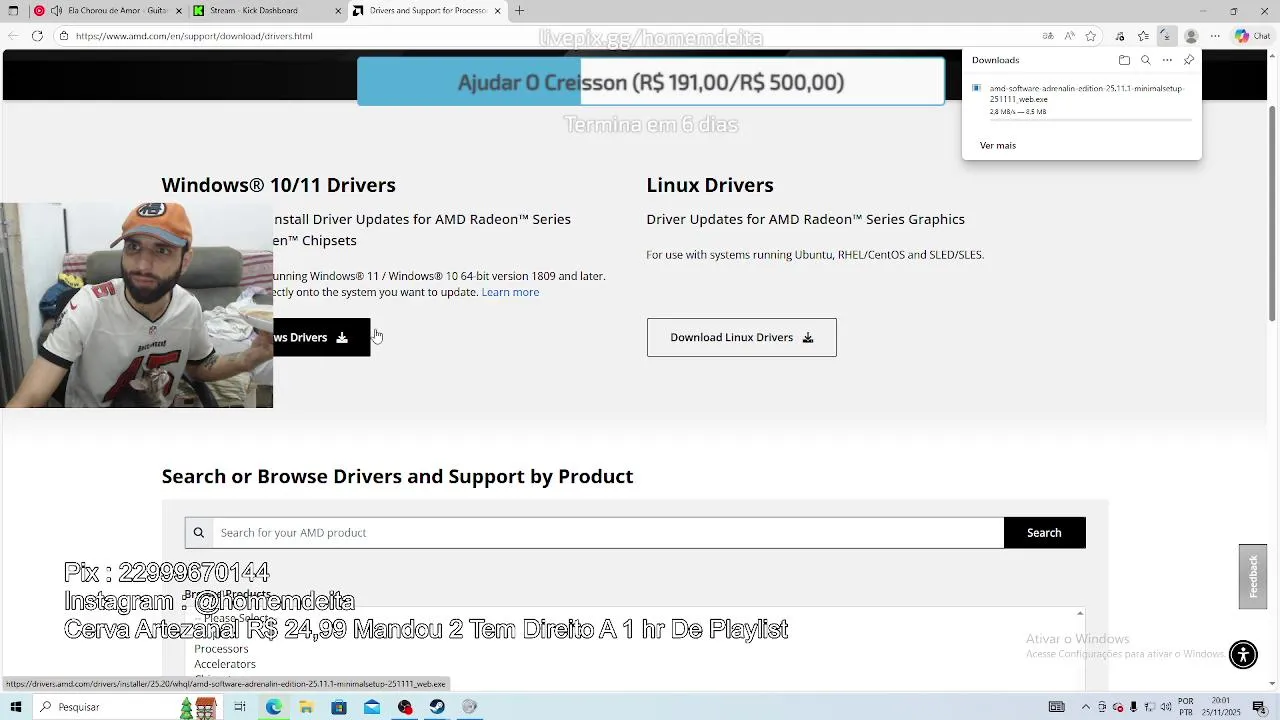1280x720 pixels.
Task: View site information lock icon in address bar
Action: tap(64, 36)
